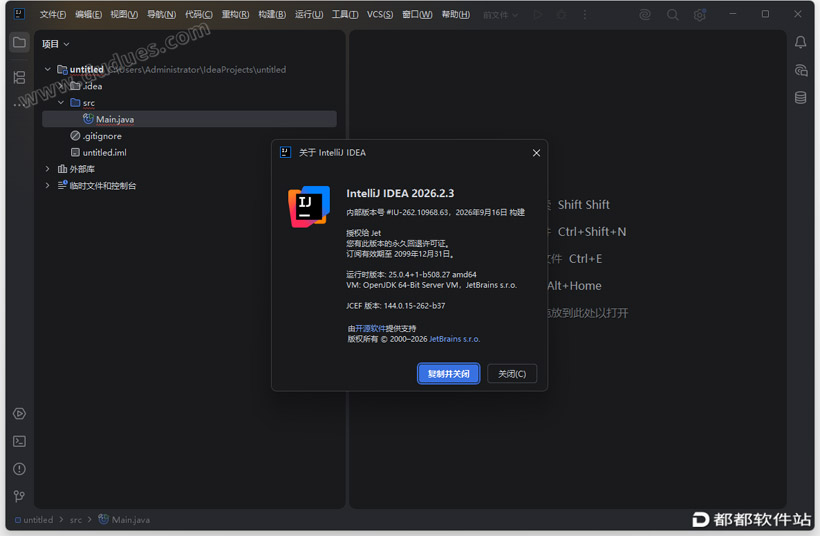Open the Git version control icon

coord(19,496)
